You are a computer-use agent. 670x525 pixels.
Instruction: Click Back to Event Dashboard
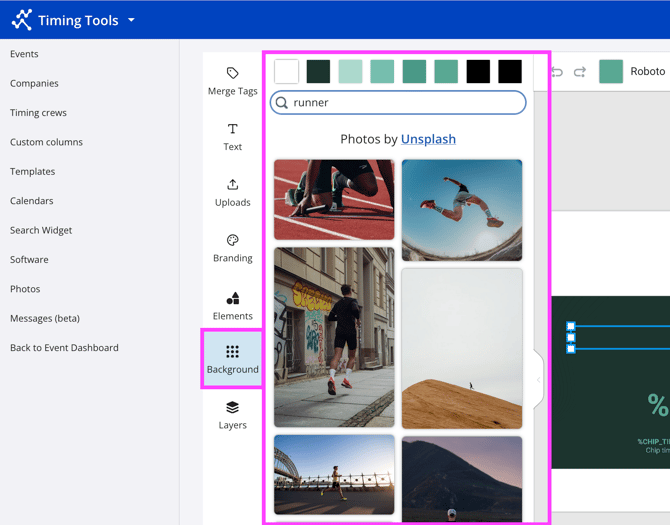tap(64, 348)
